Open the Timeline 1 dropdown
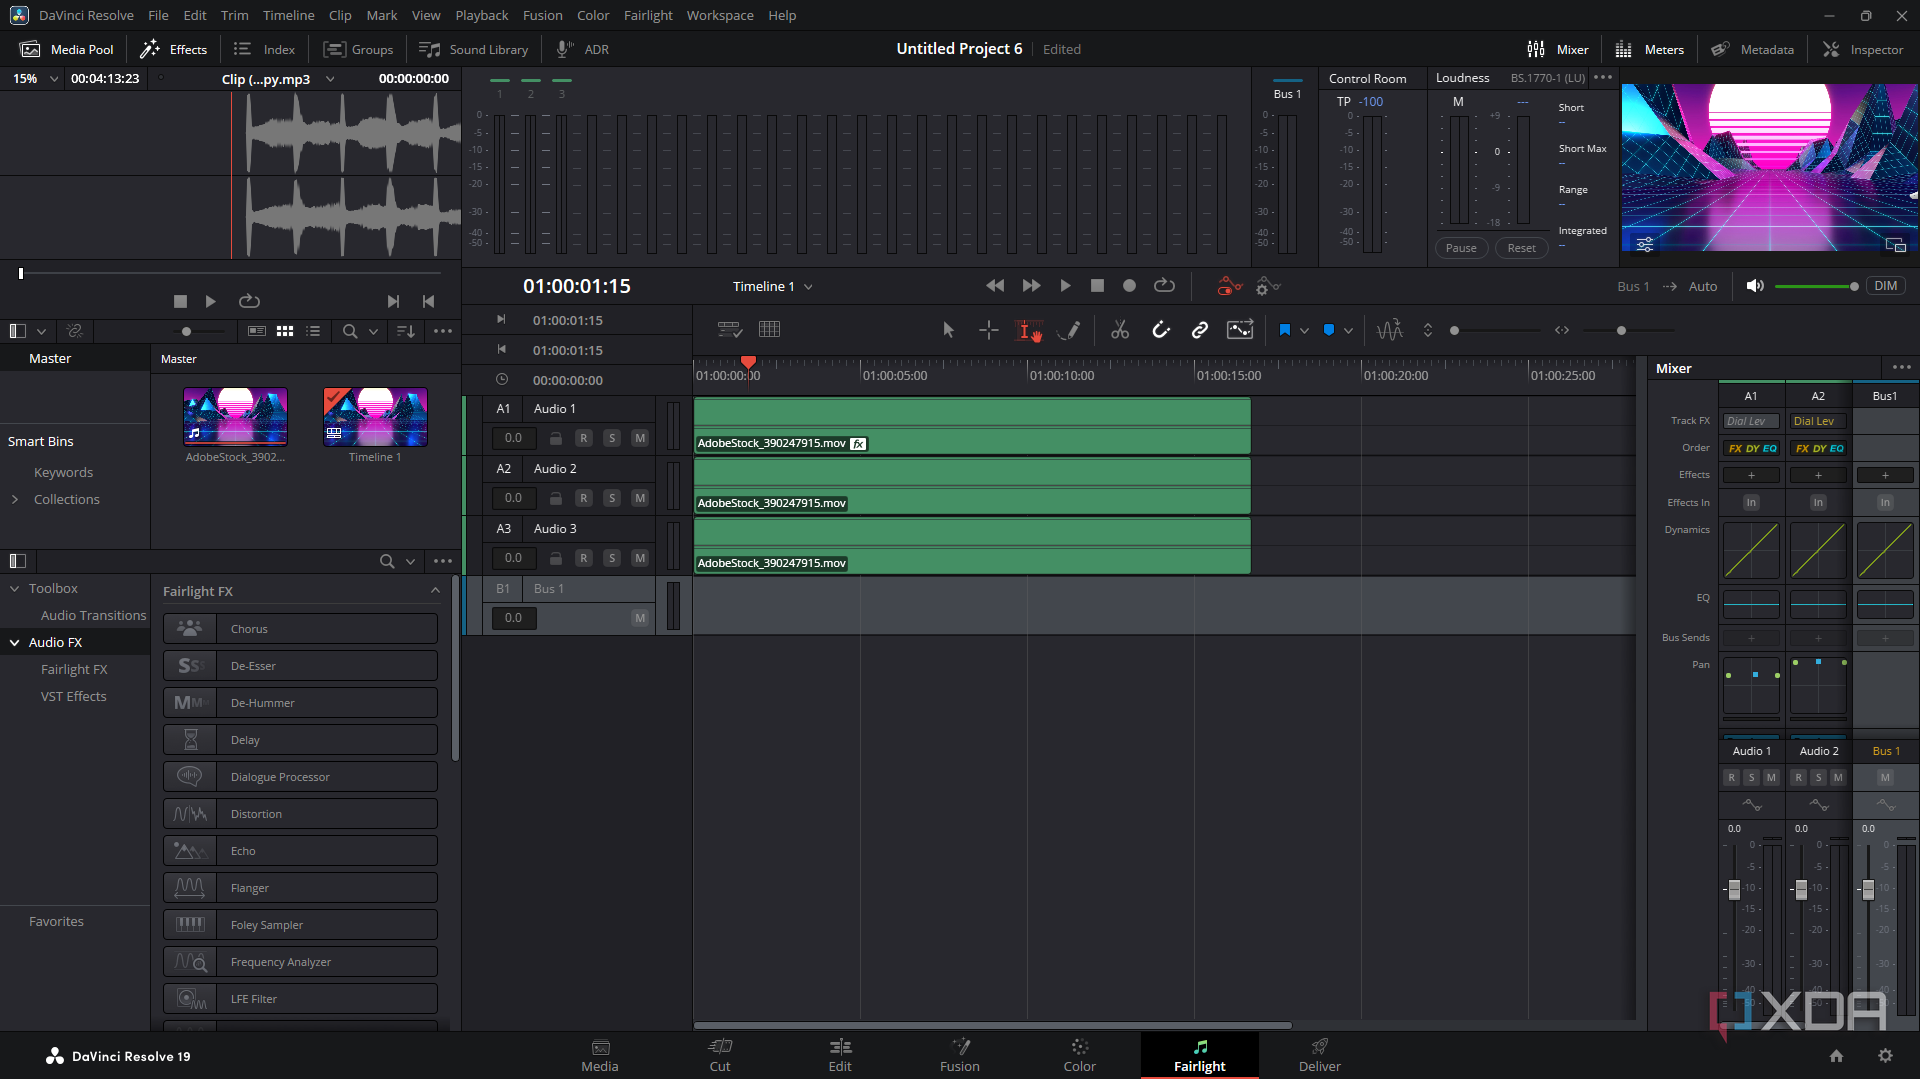Image resolution: width=1920 pixels, height=1080 pixels. [772, 286]
